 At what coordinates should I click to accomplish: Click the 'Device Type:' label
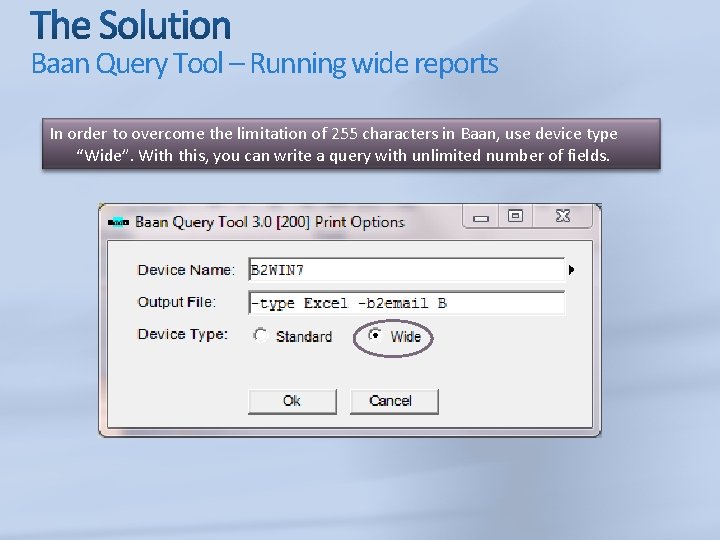pos(183,334)
